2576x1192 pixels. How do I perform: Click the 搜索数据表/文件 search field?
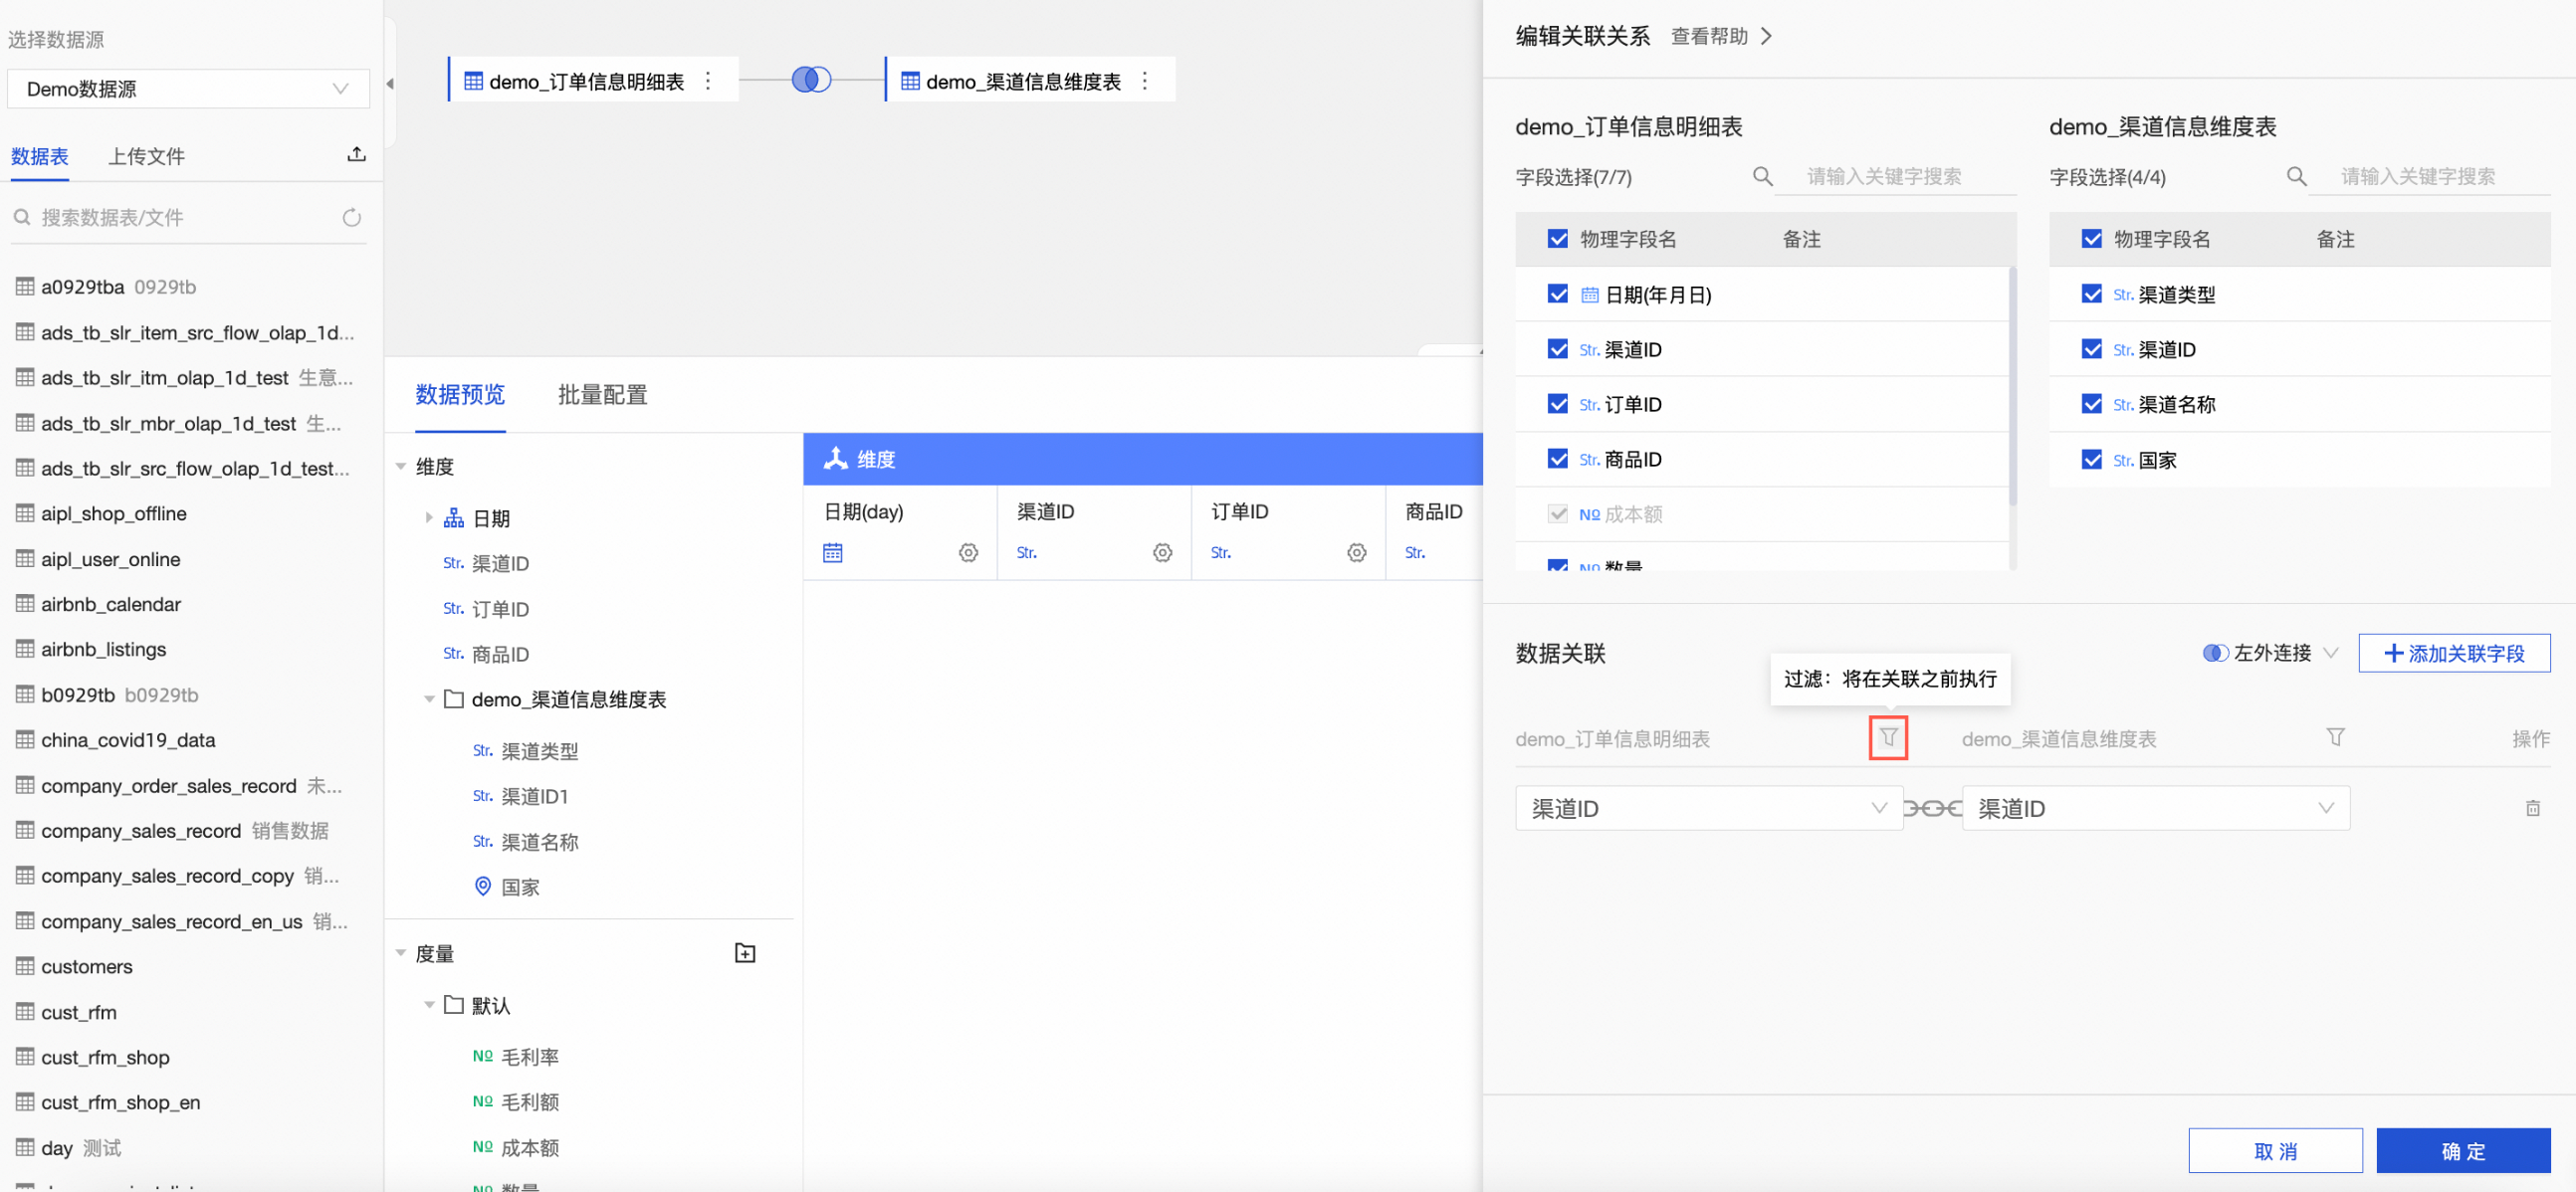click(188, 217)
